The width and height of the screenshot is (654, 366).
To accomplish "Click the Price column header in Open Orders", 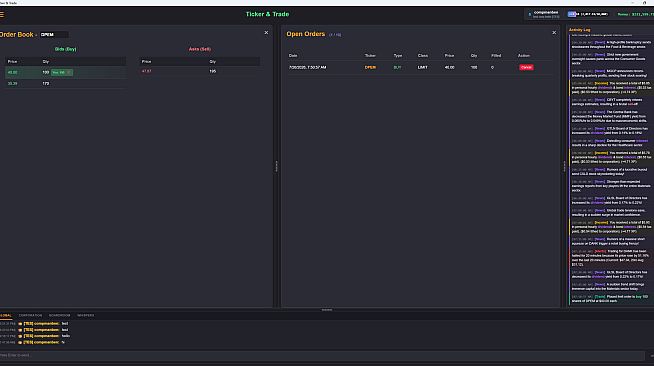I will (x=449, y=55).
